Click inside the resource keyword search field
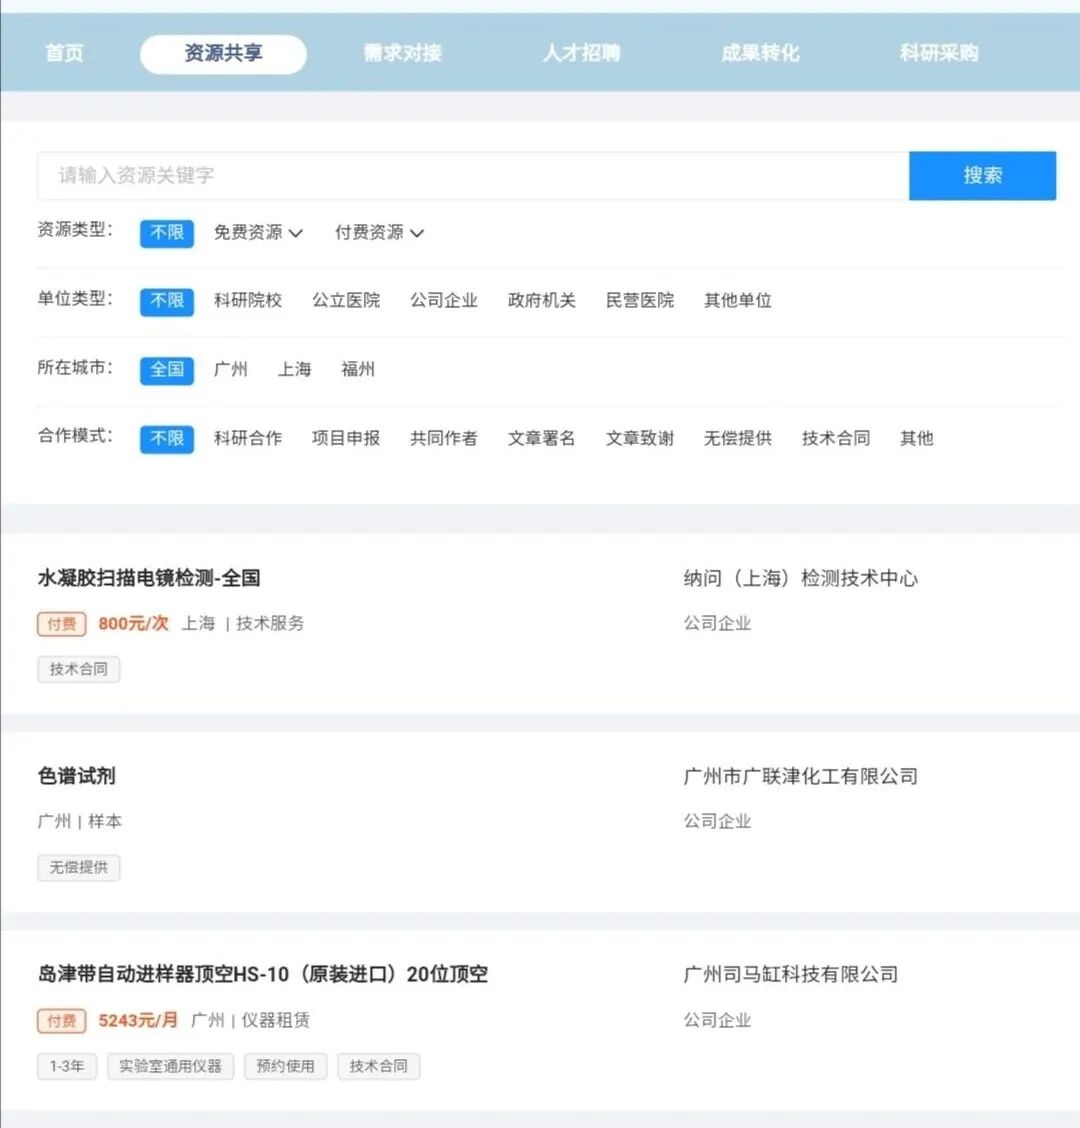This screenshot has height=1128, width=1080. [400, 175]
